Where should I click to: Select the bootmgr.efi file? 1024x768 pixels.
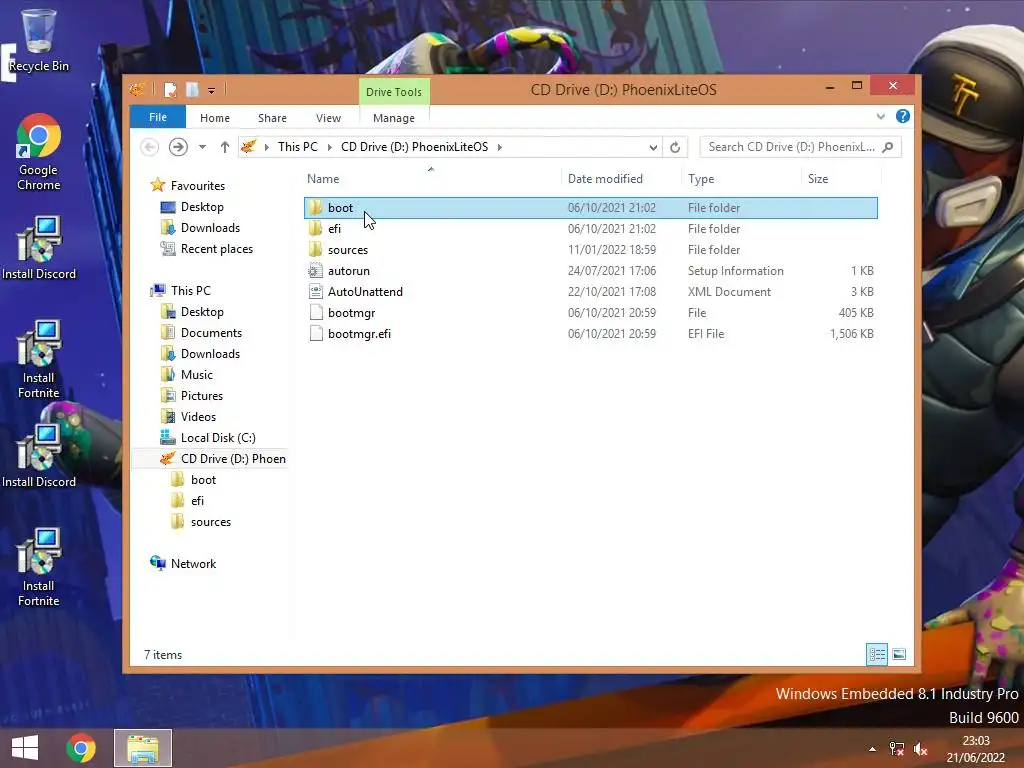[590, 333]
